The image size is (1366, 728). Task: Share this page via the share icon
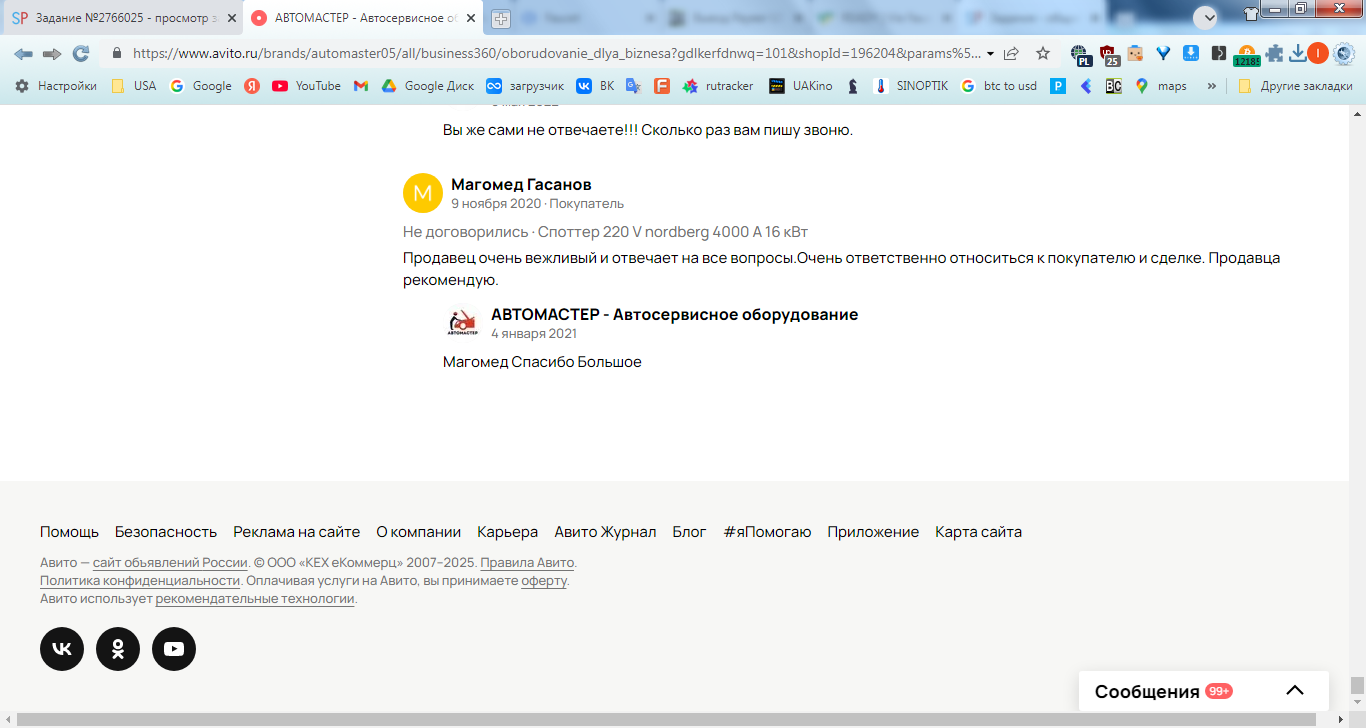(x=1012, y=53)
